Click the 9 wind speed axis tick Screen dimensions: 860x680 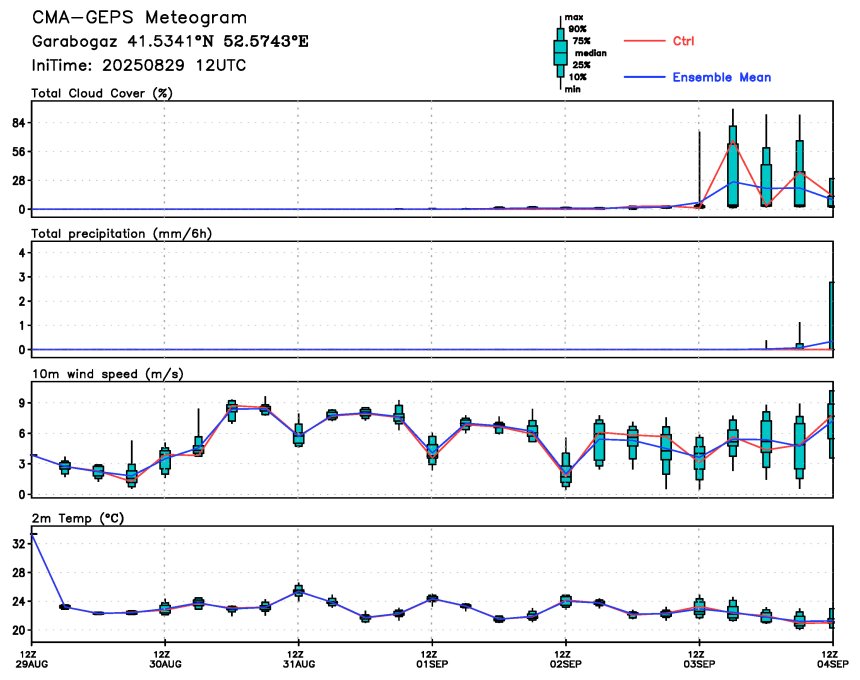pos(22,403)
